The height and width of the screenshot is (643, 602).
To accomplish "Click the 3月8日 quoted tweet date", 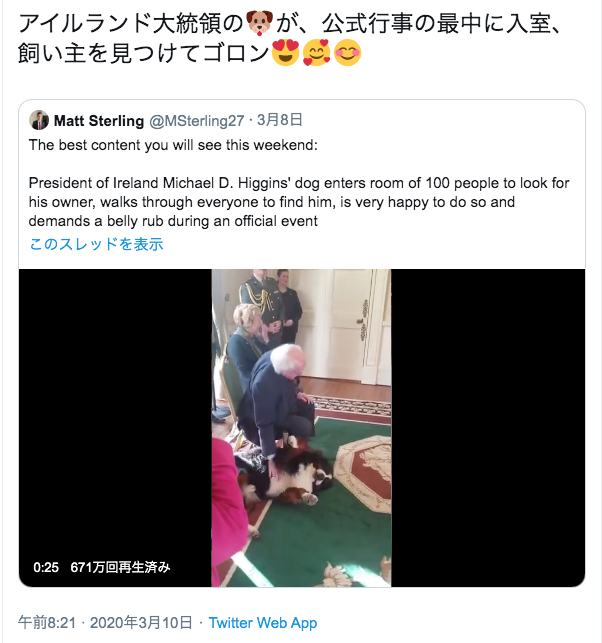I will click(x=280, y=120).
